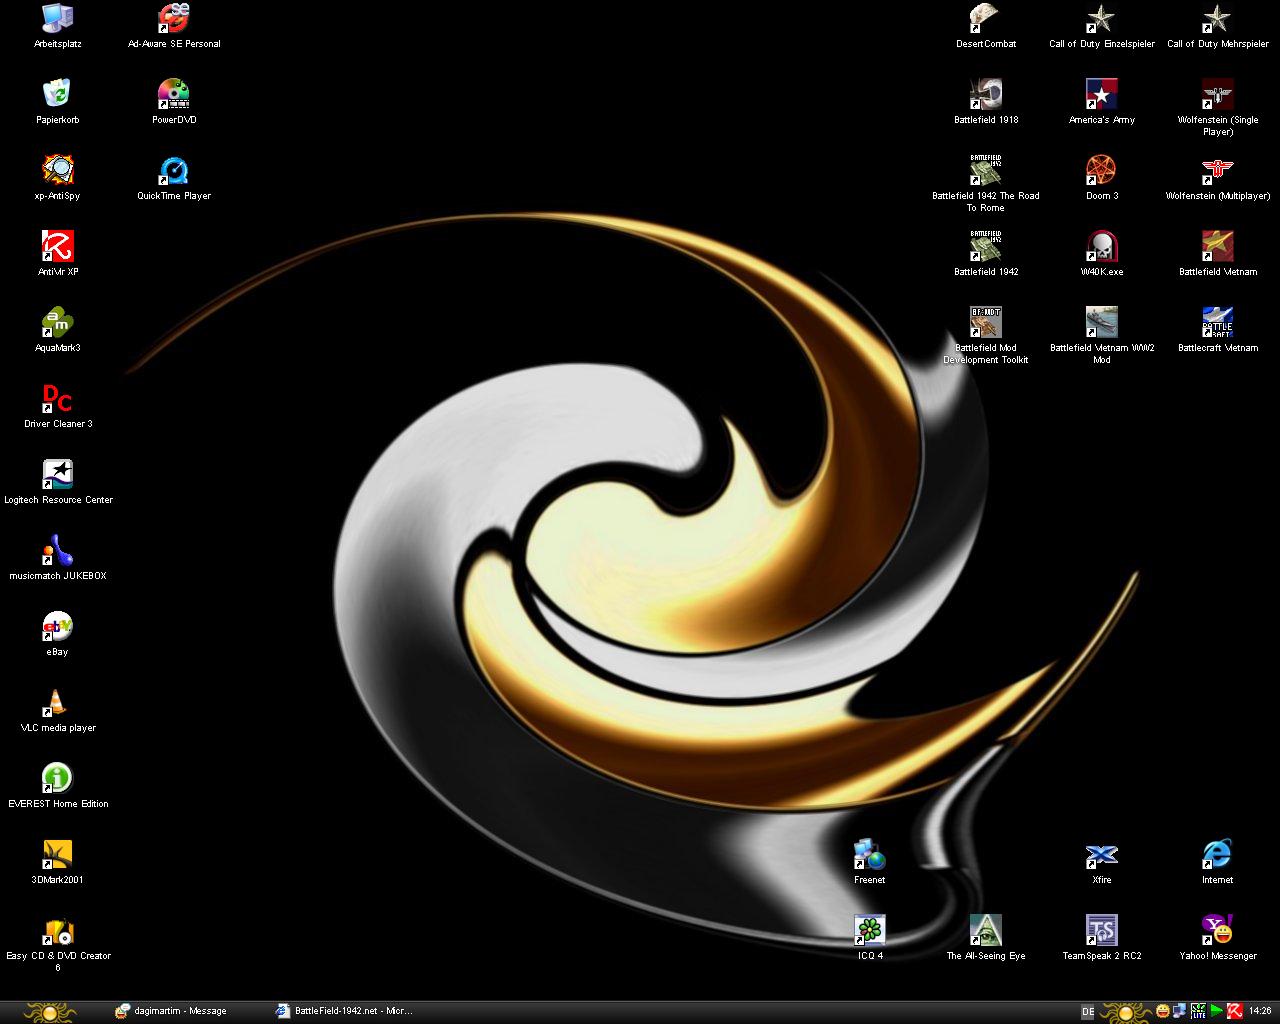Open TeamSpeak 2 RC2 shortcut
The height and width of the screenshot is (1024, 1280).
coord(1101,932)
